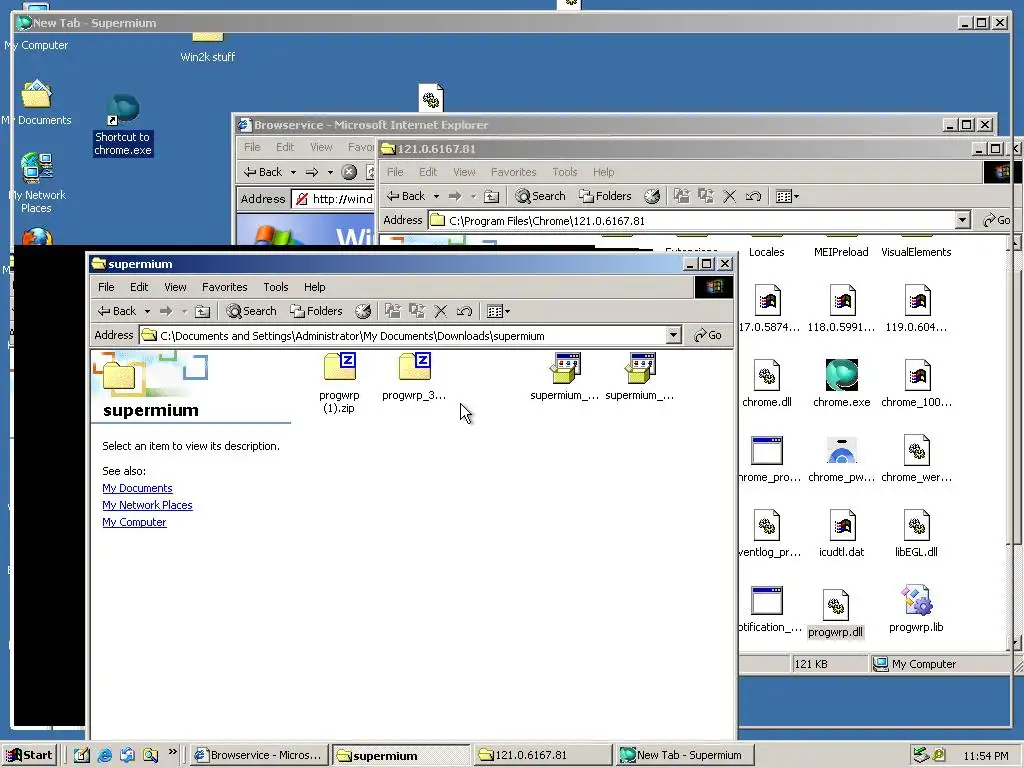The height and width of the screenshot is (768, 1024).
Task: Click Search in 121.0.6167.81 window toolbar
Action: click(x=541, y=196)
